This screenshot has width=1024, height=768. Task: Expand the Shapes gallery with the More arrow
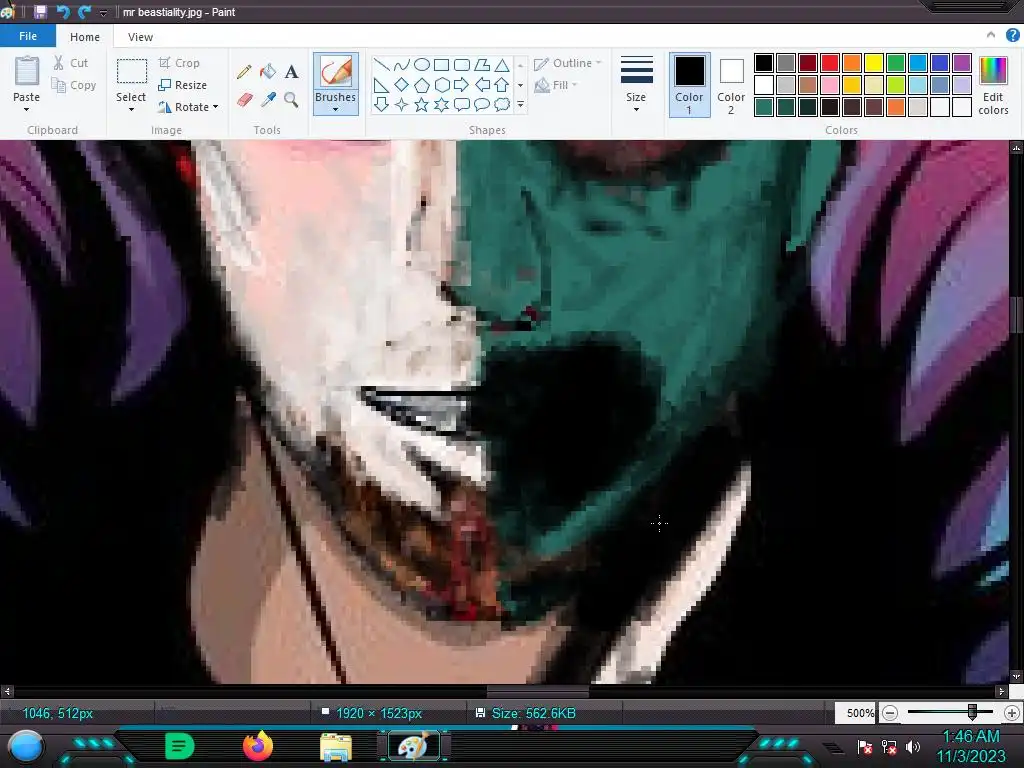click(x=520, y=104)
